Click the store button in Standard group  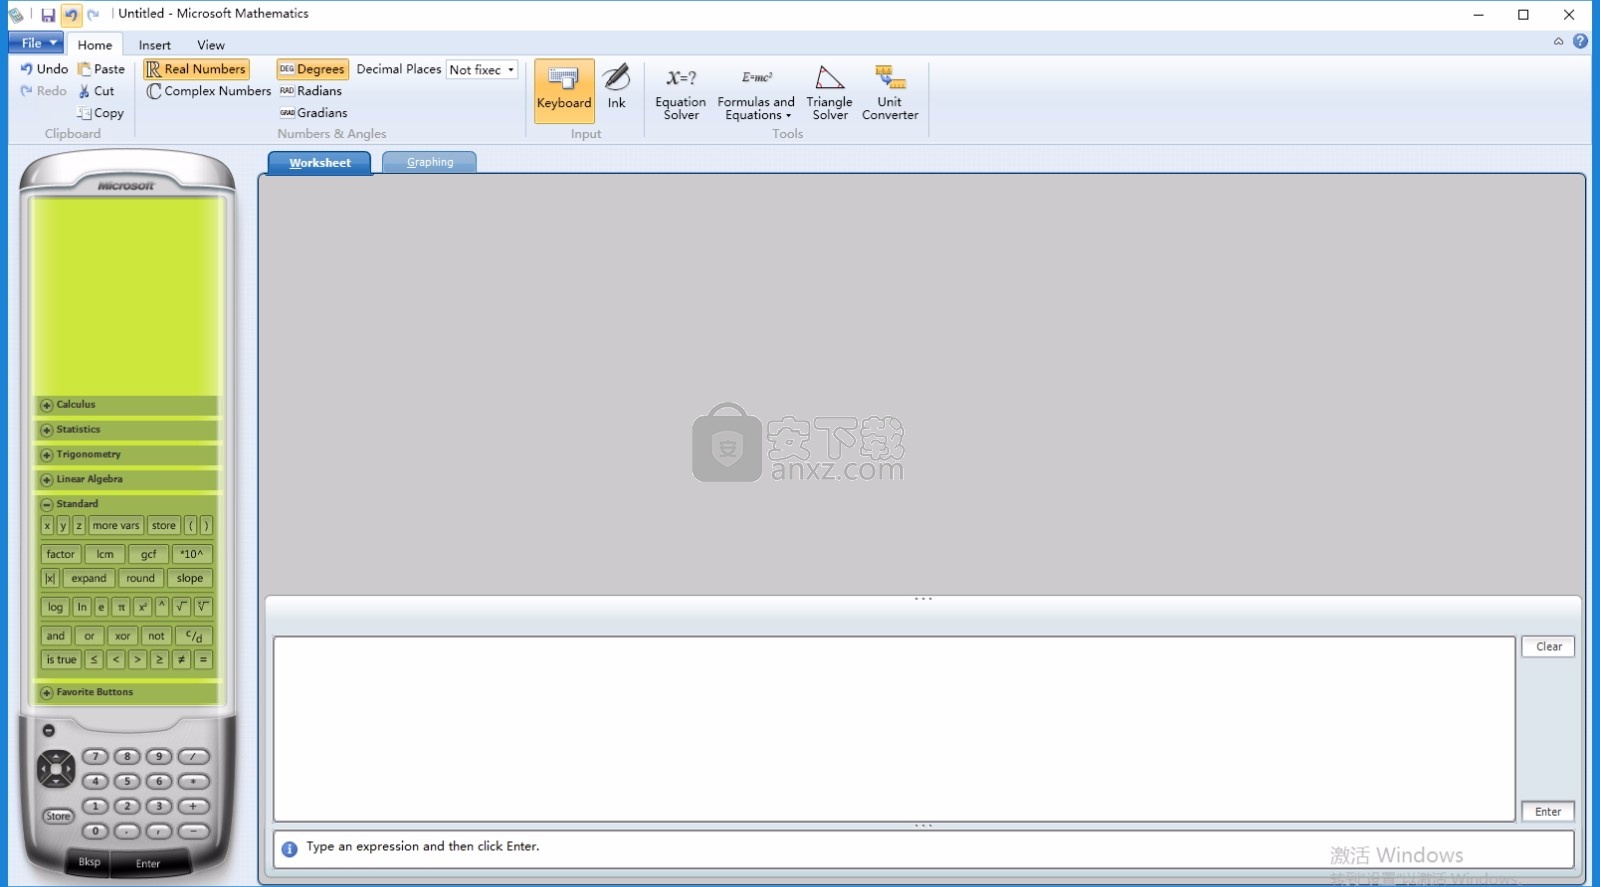(164, 525)
